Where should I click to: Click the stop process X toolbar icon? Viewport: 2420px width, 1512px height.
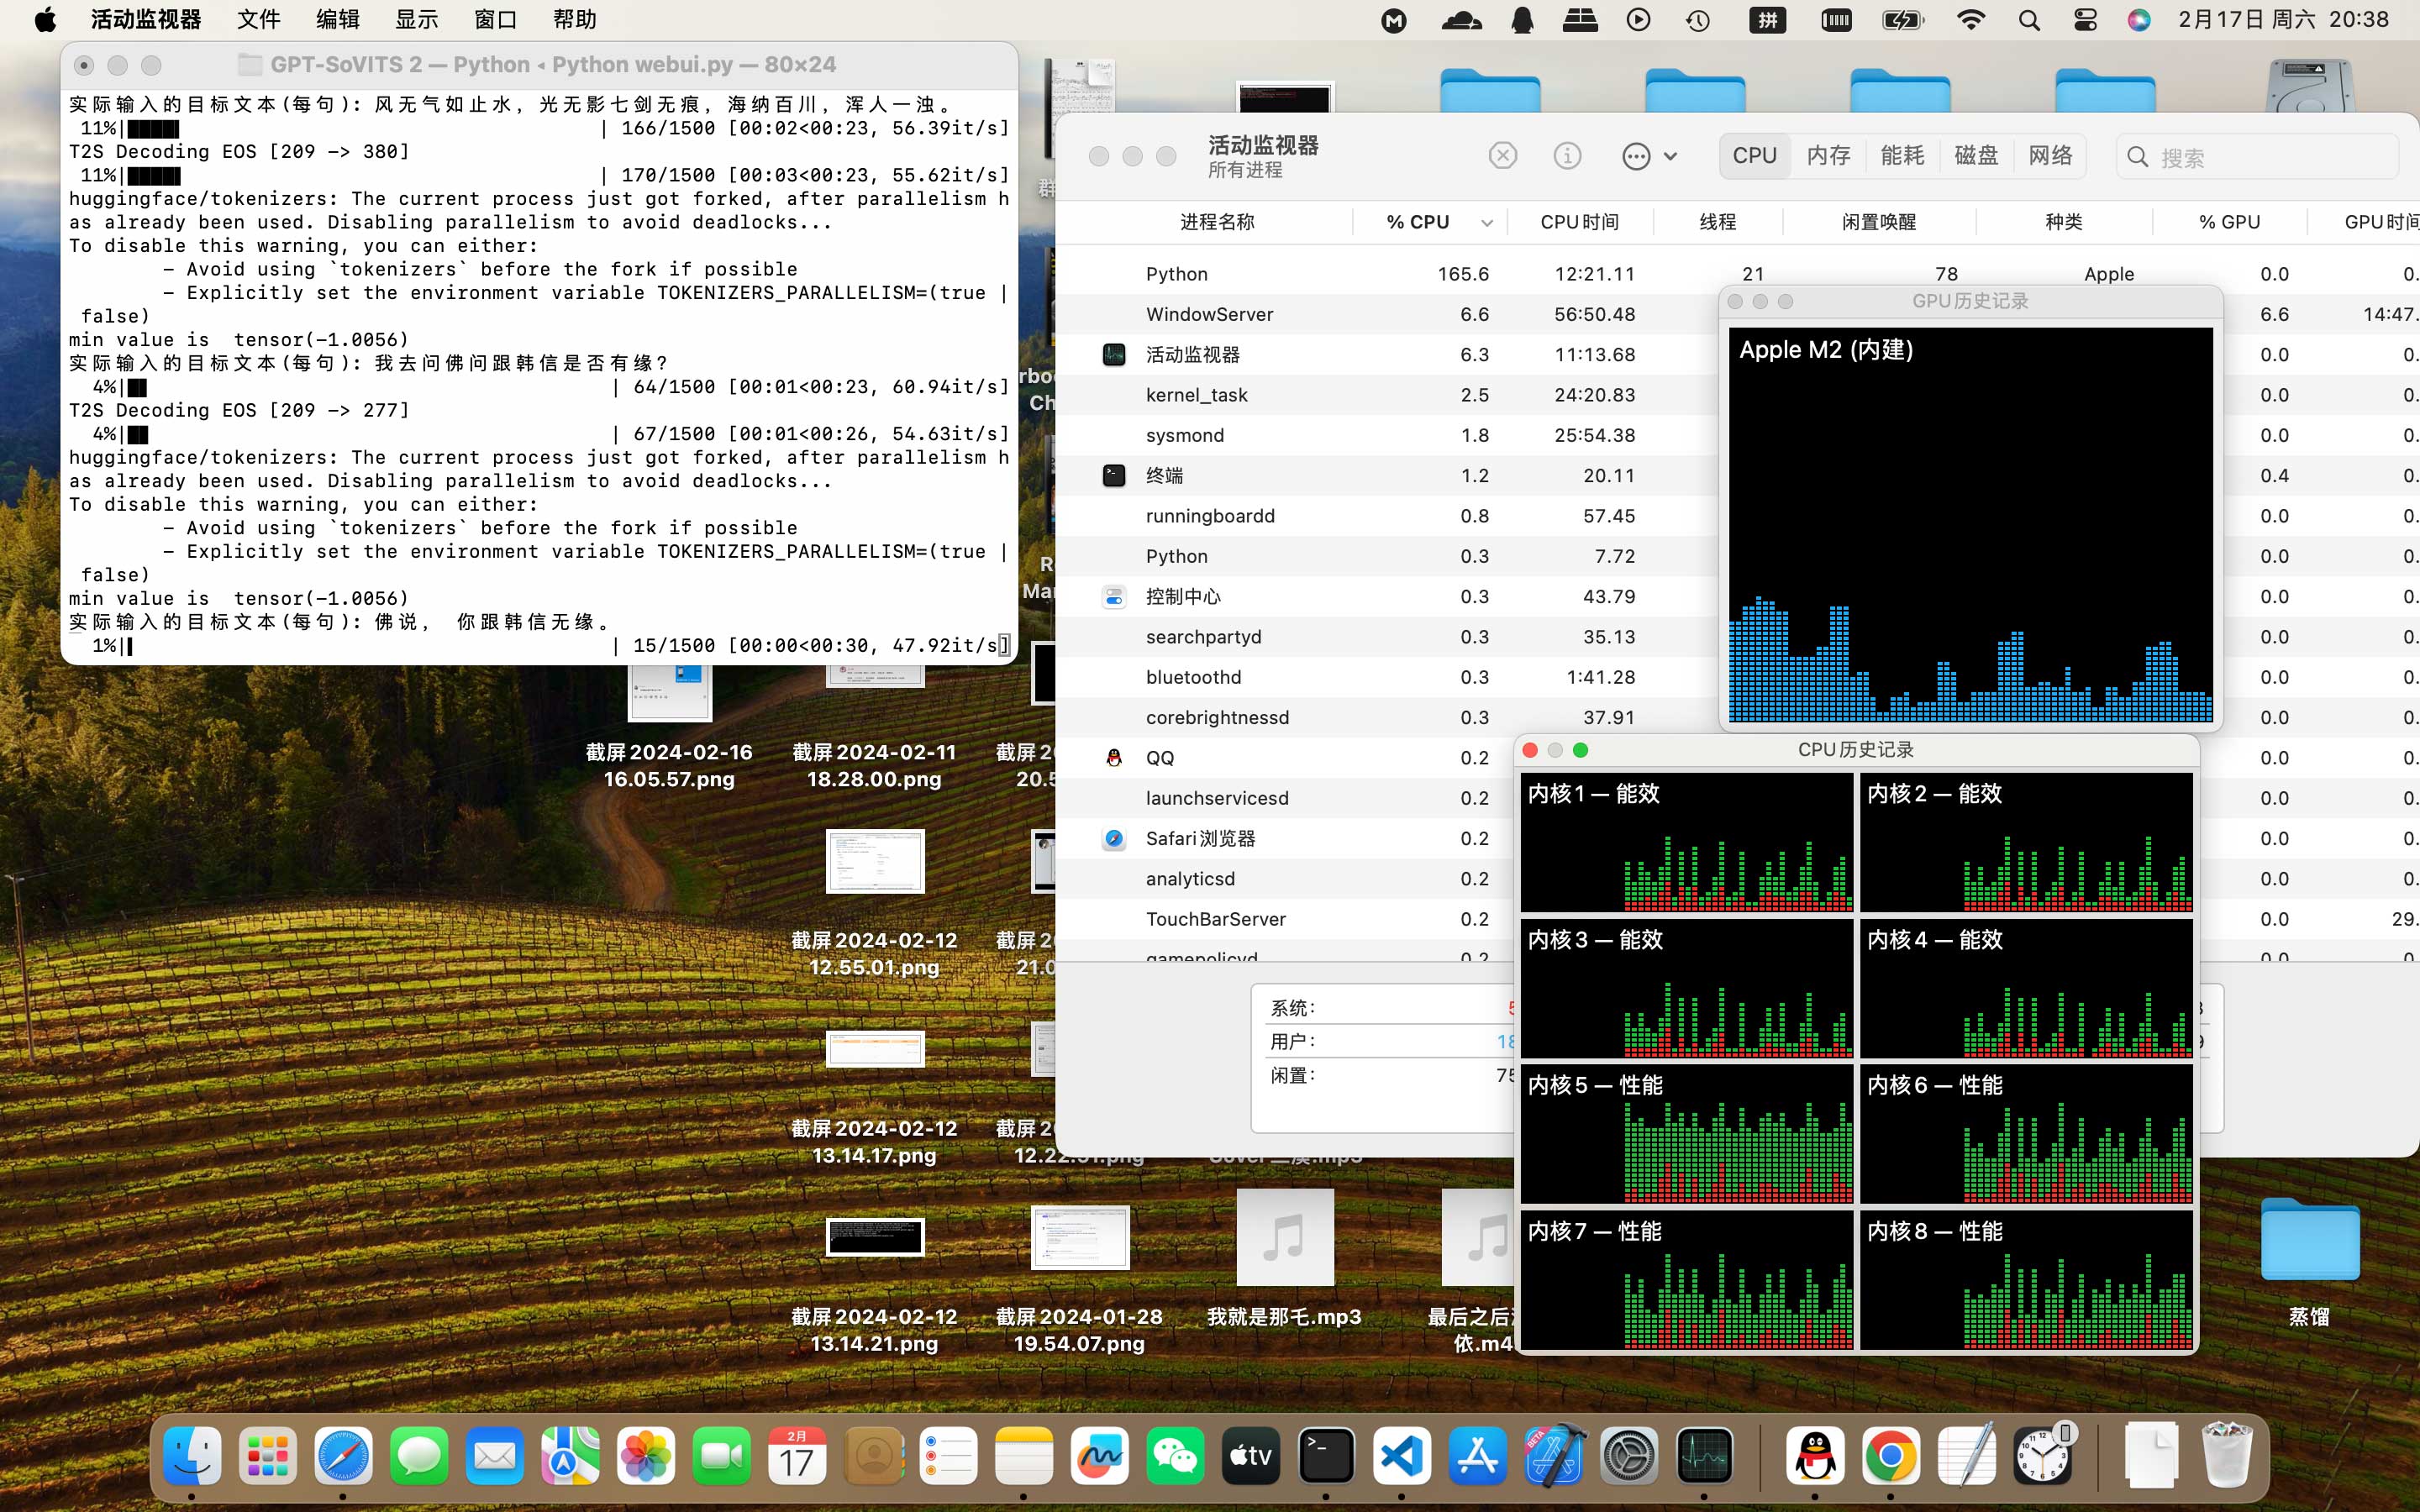pos(1502,156)
